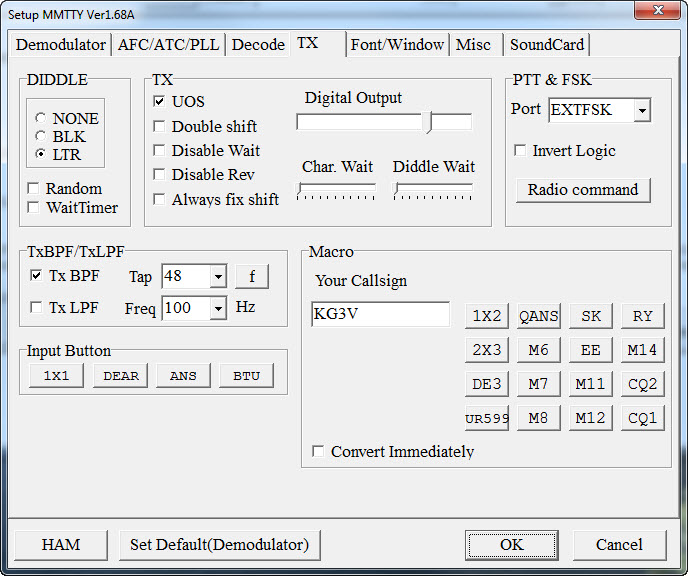Click the Radio command button
Screen dimensions: 688x576
[x=582, y=190]
